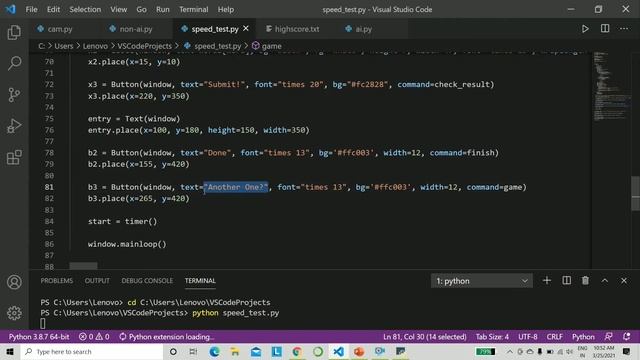Show the OUTPUT panel tab
The width and height of the screenshot is (640, 360).
pyautogui.click(x=97, y=281)
